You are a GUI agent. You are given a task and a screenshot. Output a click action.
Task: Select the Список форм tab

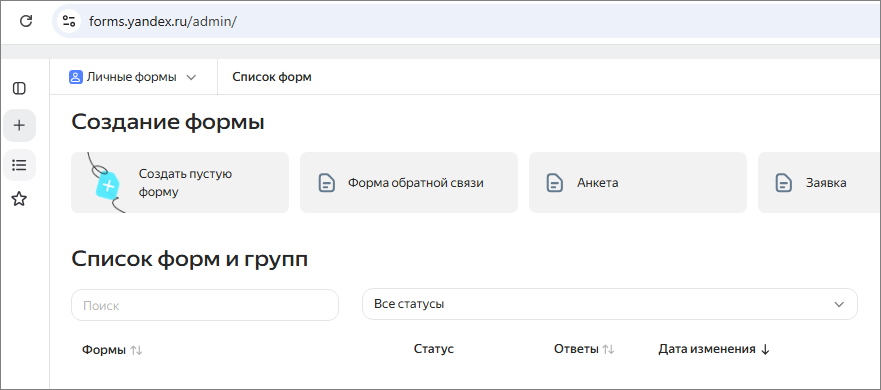pyautogui.click(x=272, y=77)
